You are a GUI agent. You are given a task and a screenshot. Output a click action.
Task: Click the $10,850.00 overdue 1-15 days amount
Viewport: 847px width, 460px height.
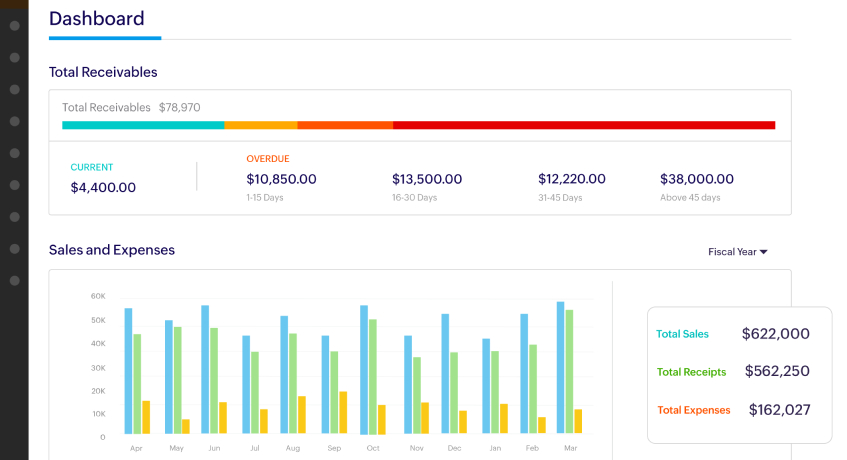click(281, 179)
